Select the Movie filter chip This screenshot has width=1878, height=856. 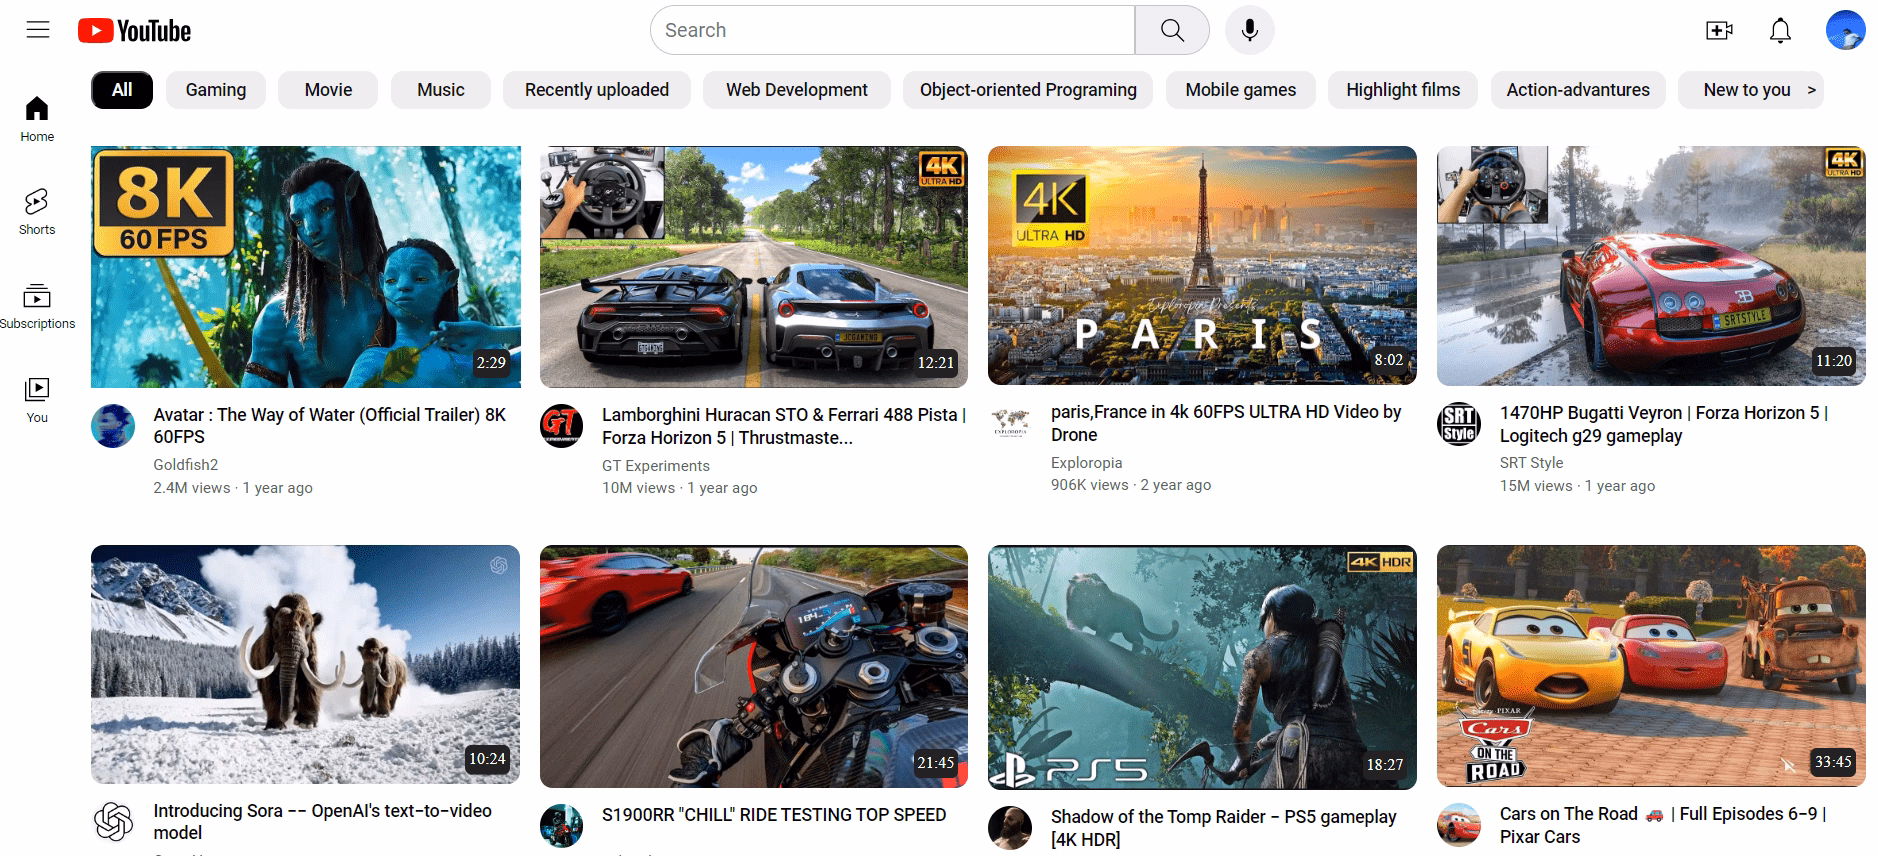click(x=328, y=90)
